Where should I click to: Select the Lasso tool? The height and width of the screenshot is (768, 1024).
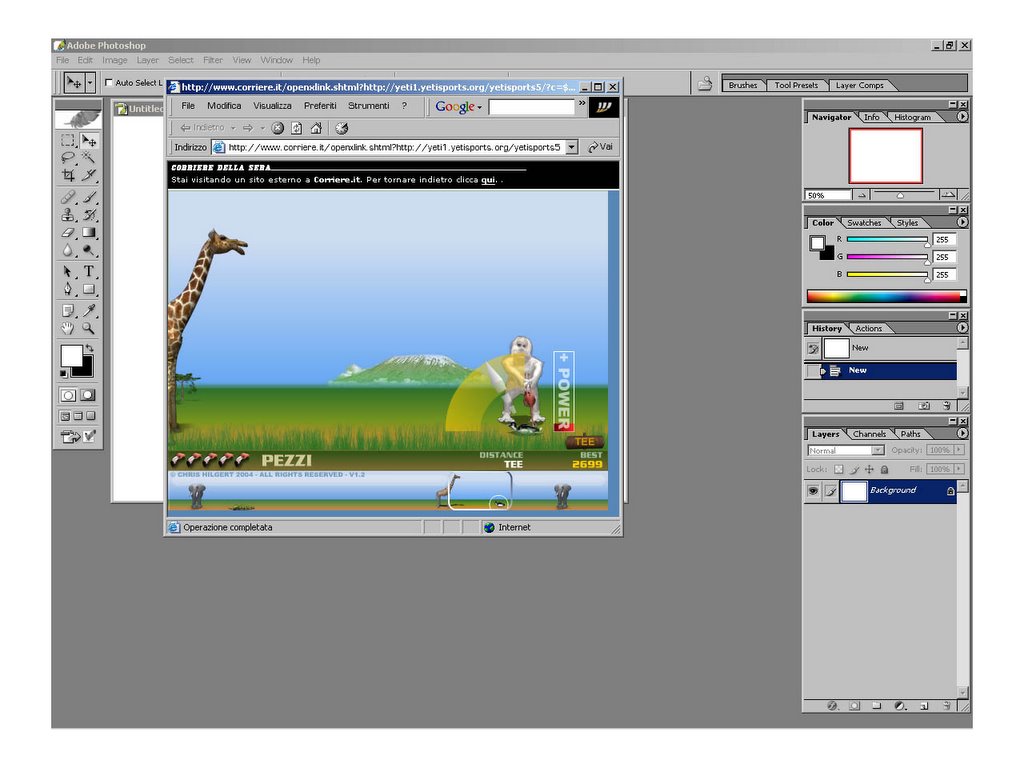pos(68,157)
